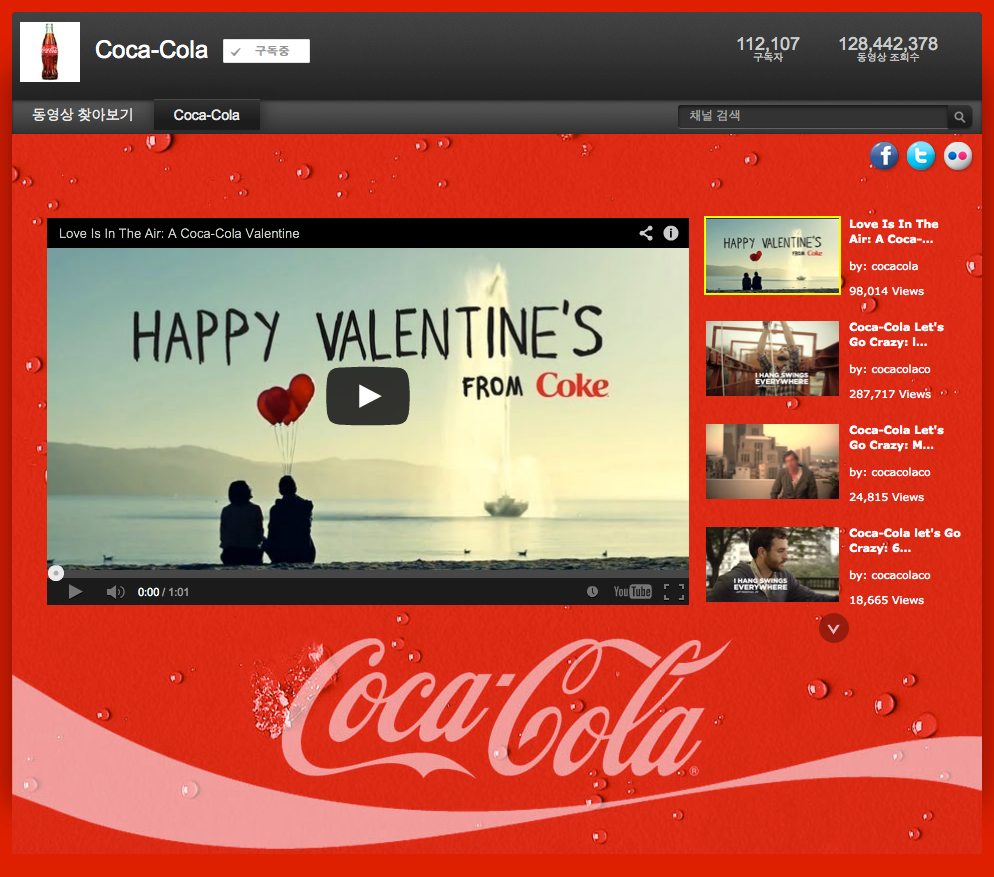Open the share options in the video player
994x877 pixels.
645,233
